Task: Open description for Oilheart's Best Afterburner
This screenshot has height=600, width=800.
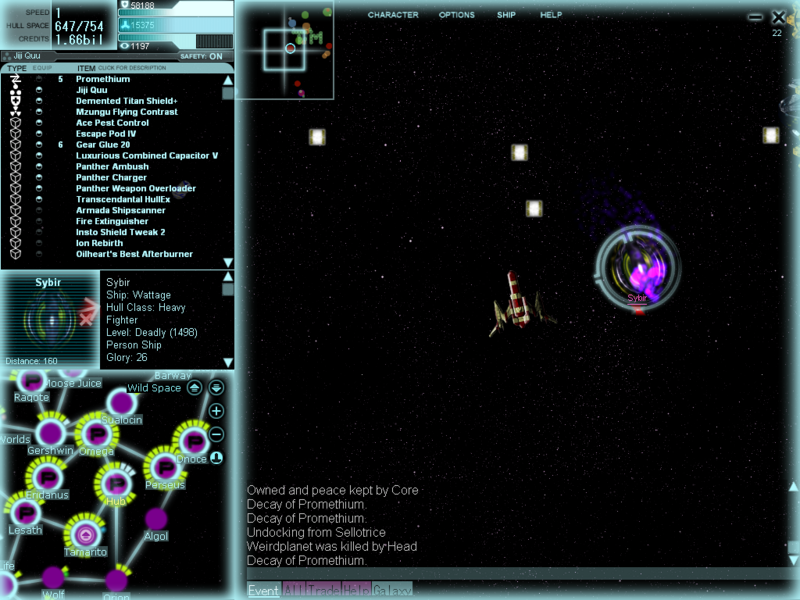Action: [x=133, y=255]
